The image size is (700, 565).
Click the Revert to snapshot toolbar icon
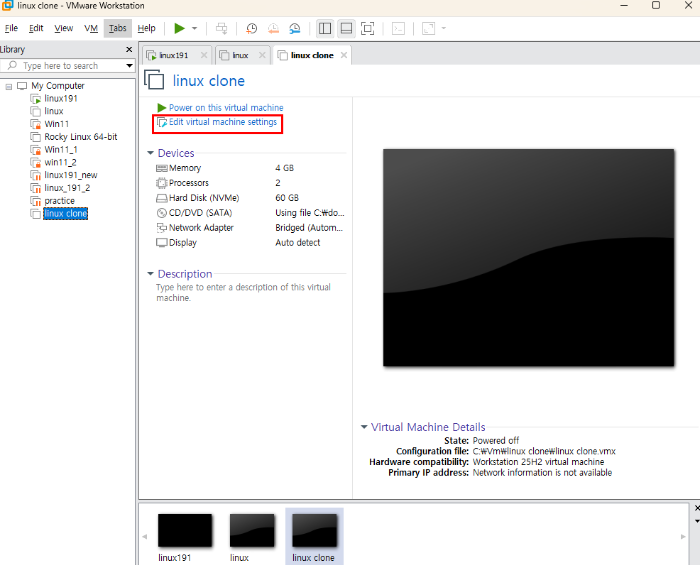click(x=273, y=29)
